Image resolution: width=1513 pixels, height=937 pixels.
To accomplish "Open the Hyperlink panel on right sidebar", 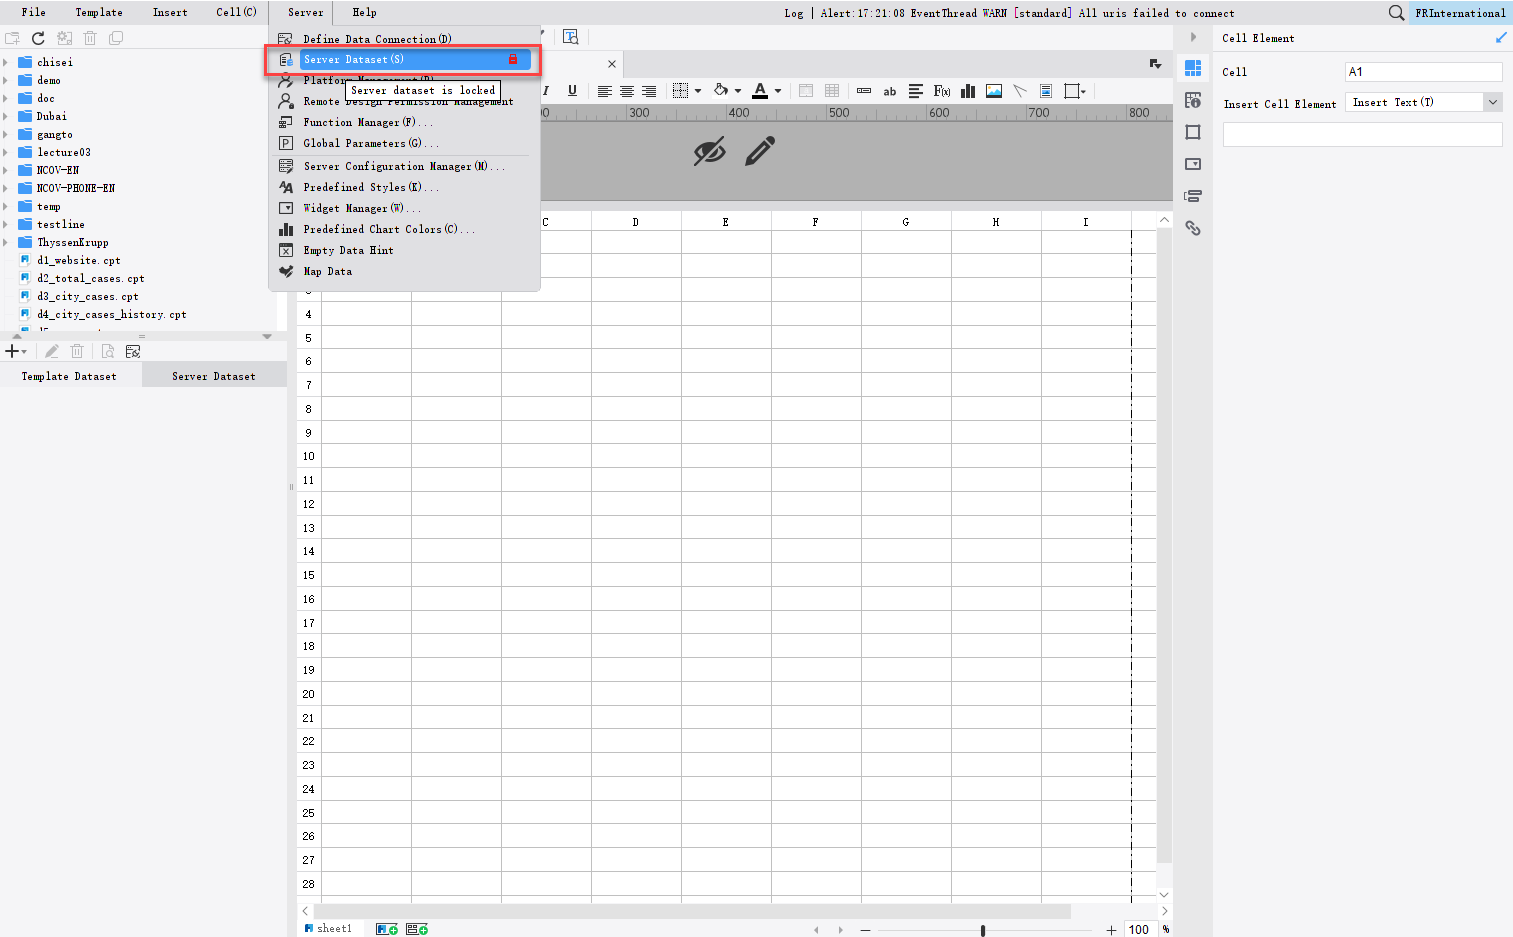I will point(1192,227).
